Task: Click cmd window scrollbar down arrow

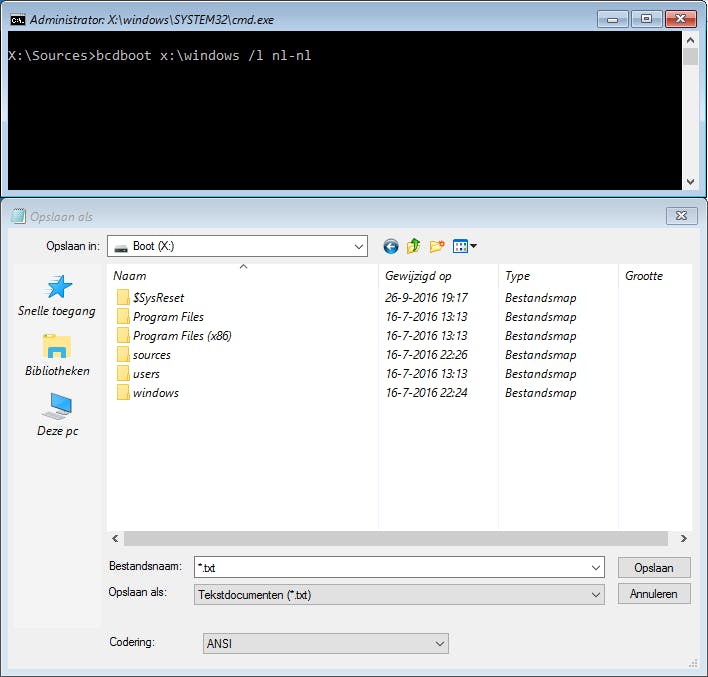Action: 690,182
